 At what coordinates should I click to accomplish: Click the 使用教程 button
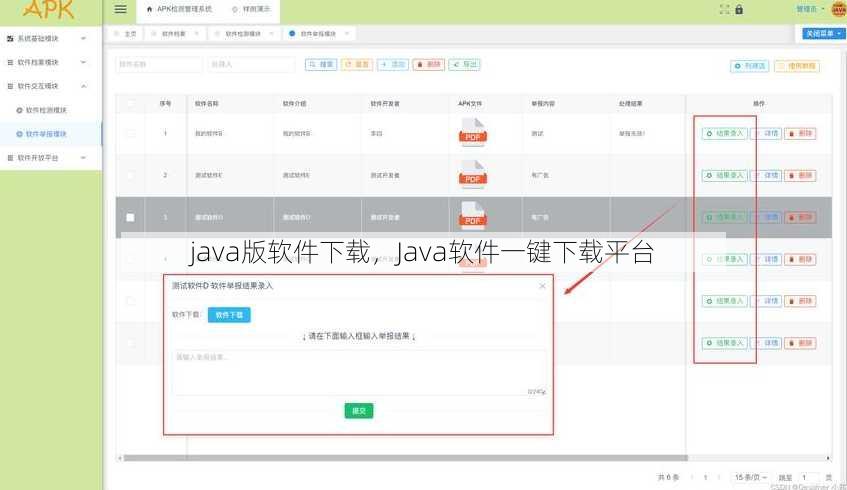(797, 66)
